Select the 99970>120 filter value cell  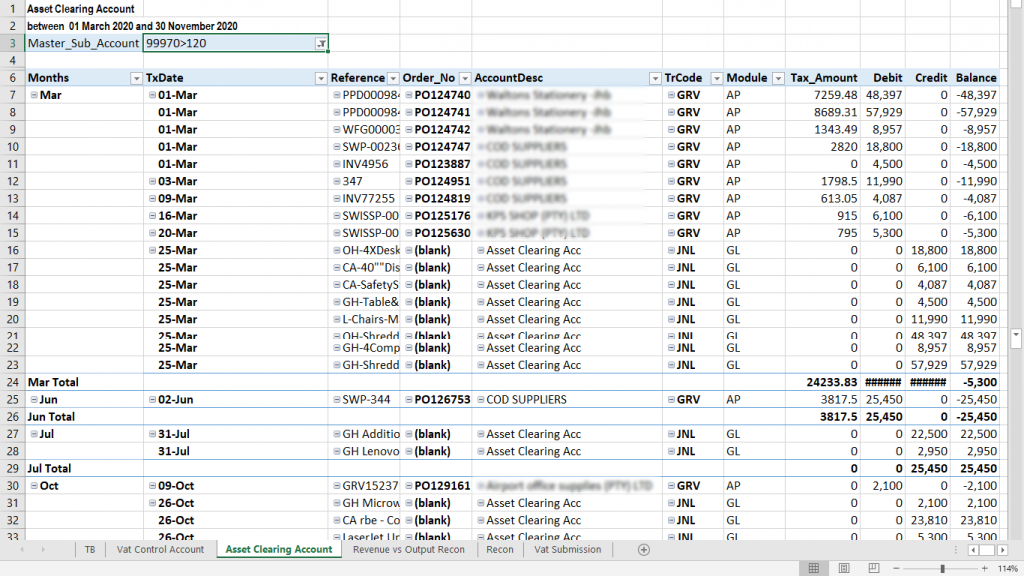[235, 43]
